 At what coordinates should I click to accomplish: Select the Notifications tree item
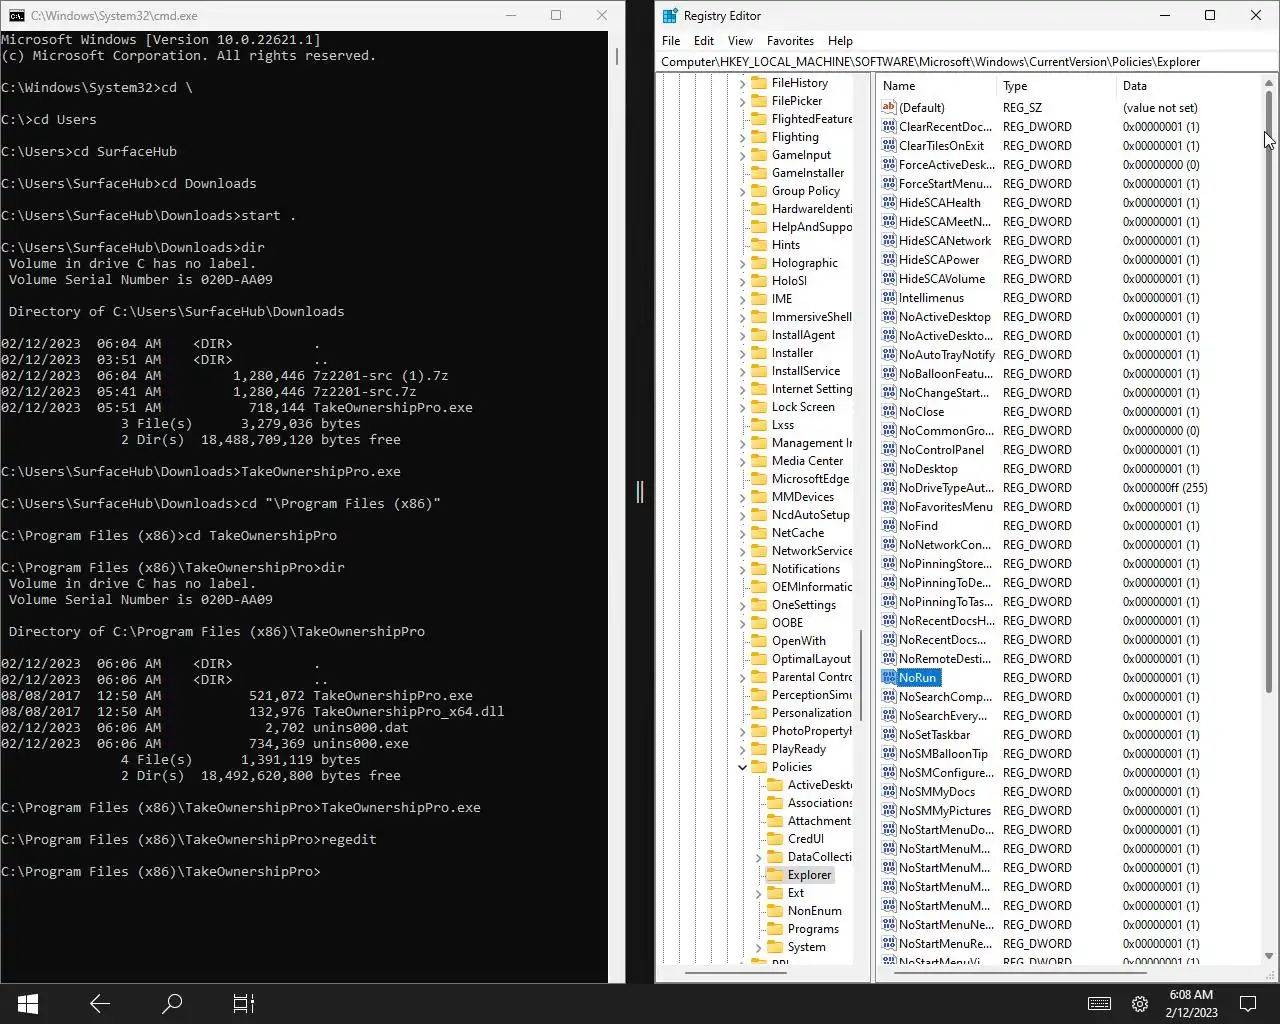(x=805, y=569)
